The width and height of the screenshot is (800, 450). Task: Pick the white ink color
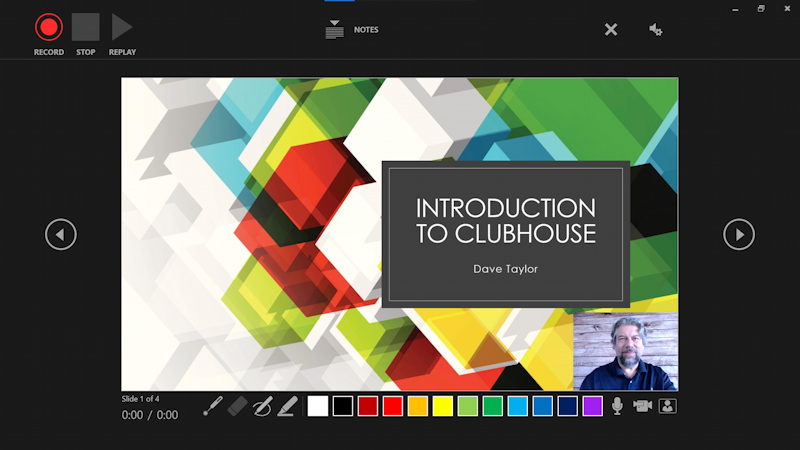(317, 406)
